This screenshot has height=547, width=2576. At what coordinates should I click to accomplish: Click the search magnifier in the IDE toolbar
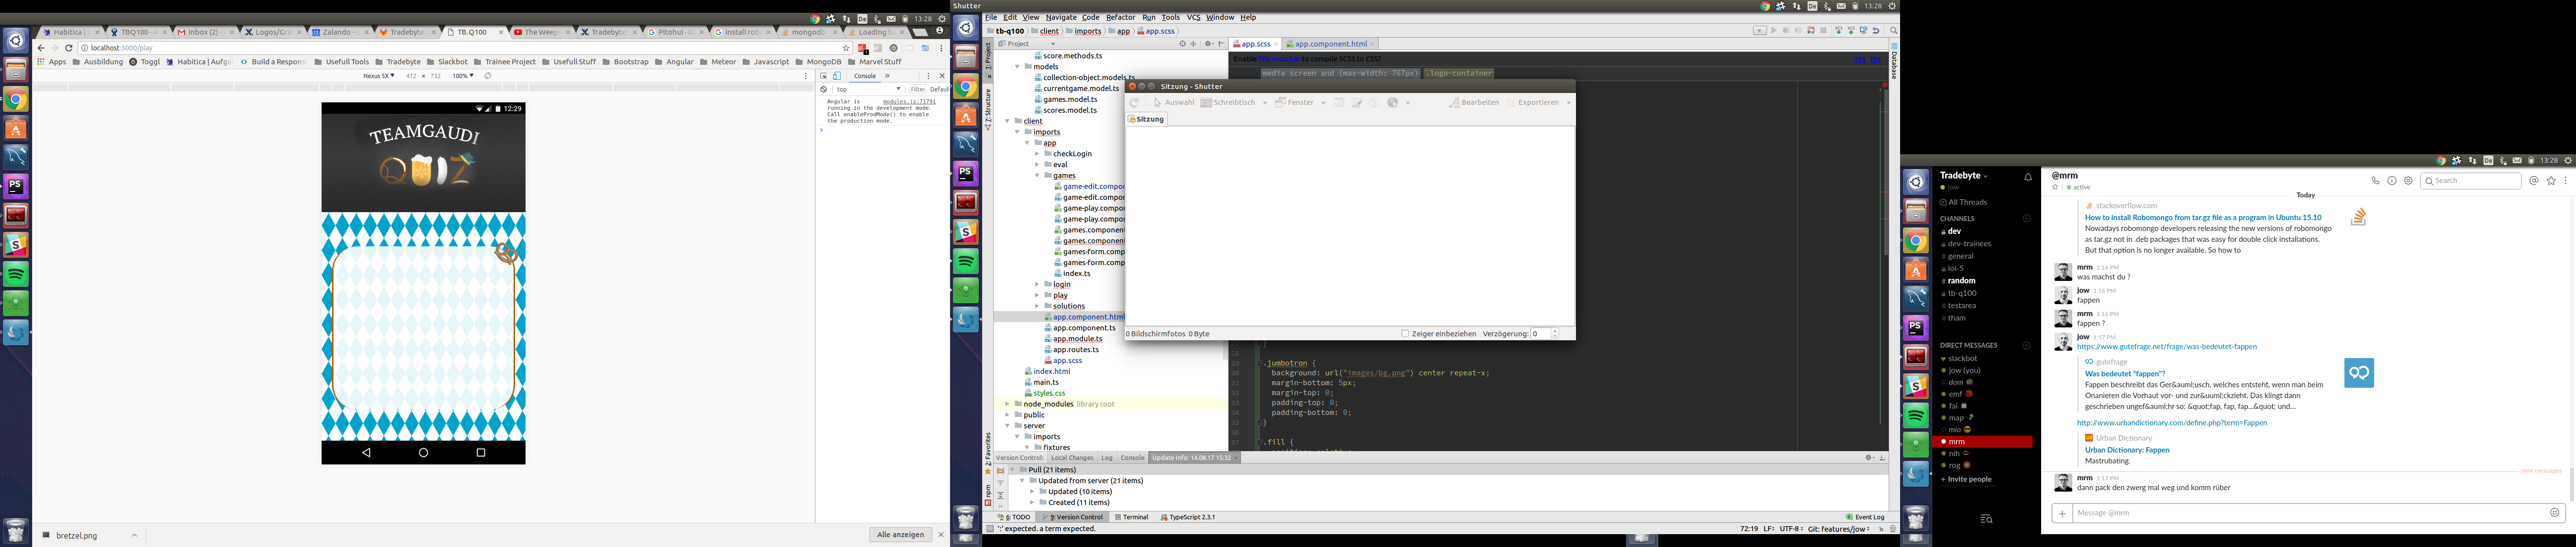click(1893, 31)
